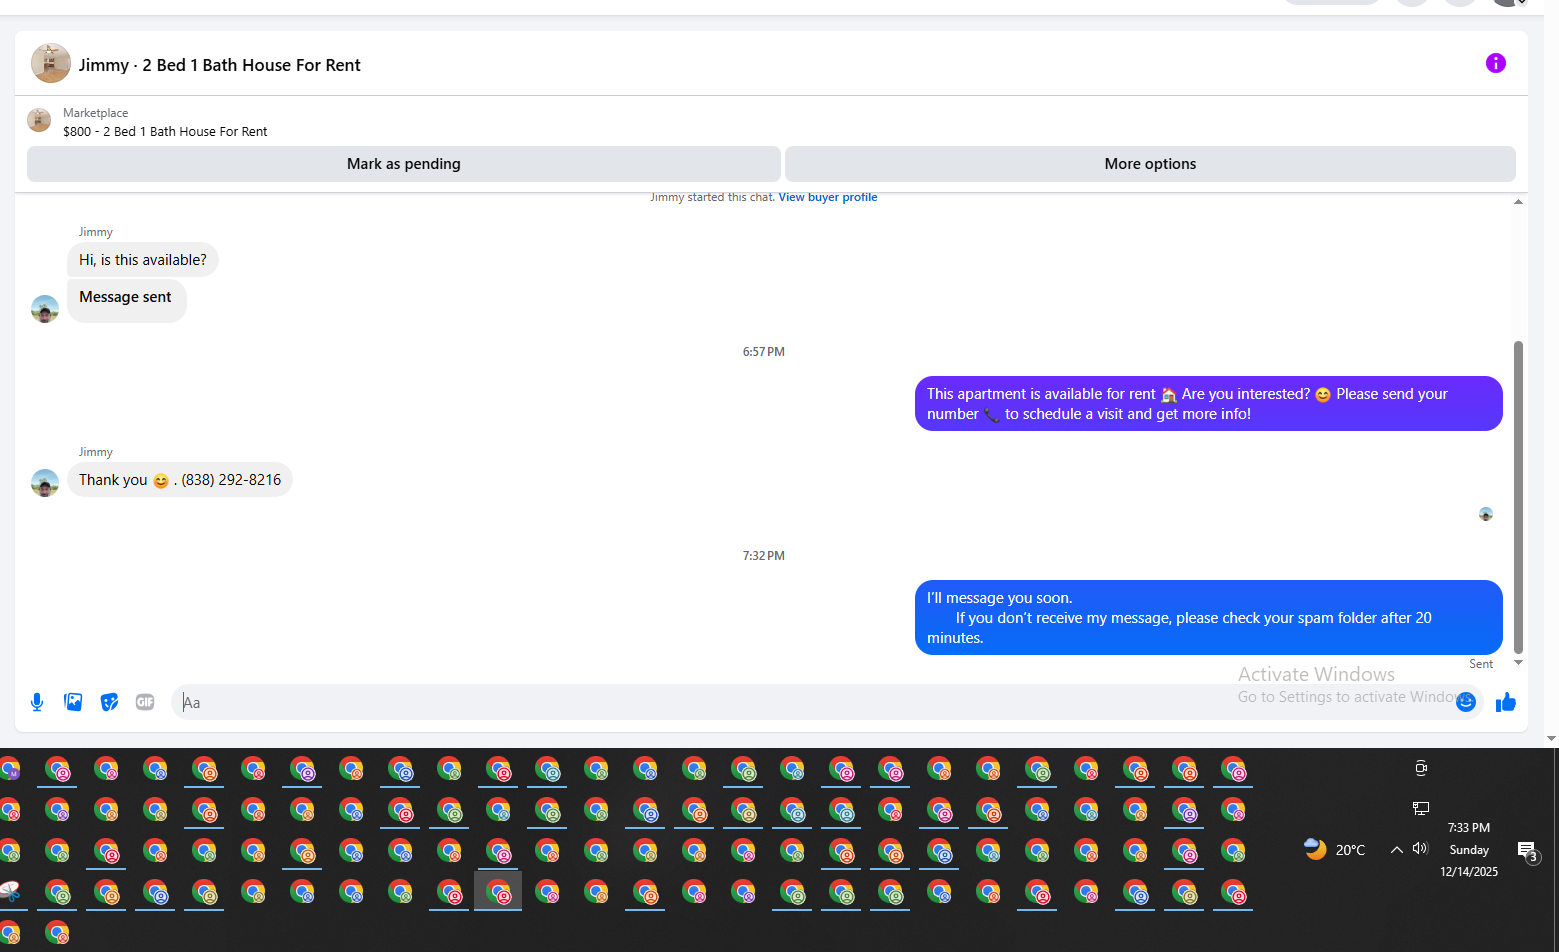Click the microphone voice clip icon

(37, 702)
